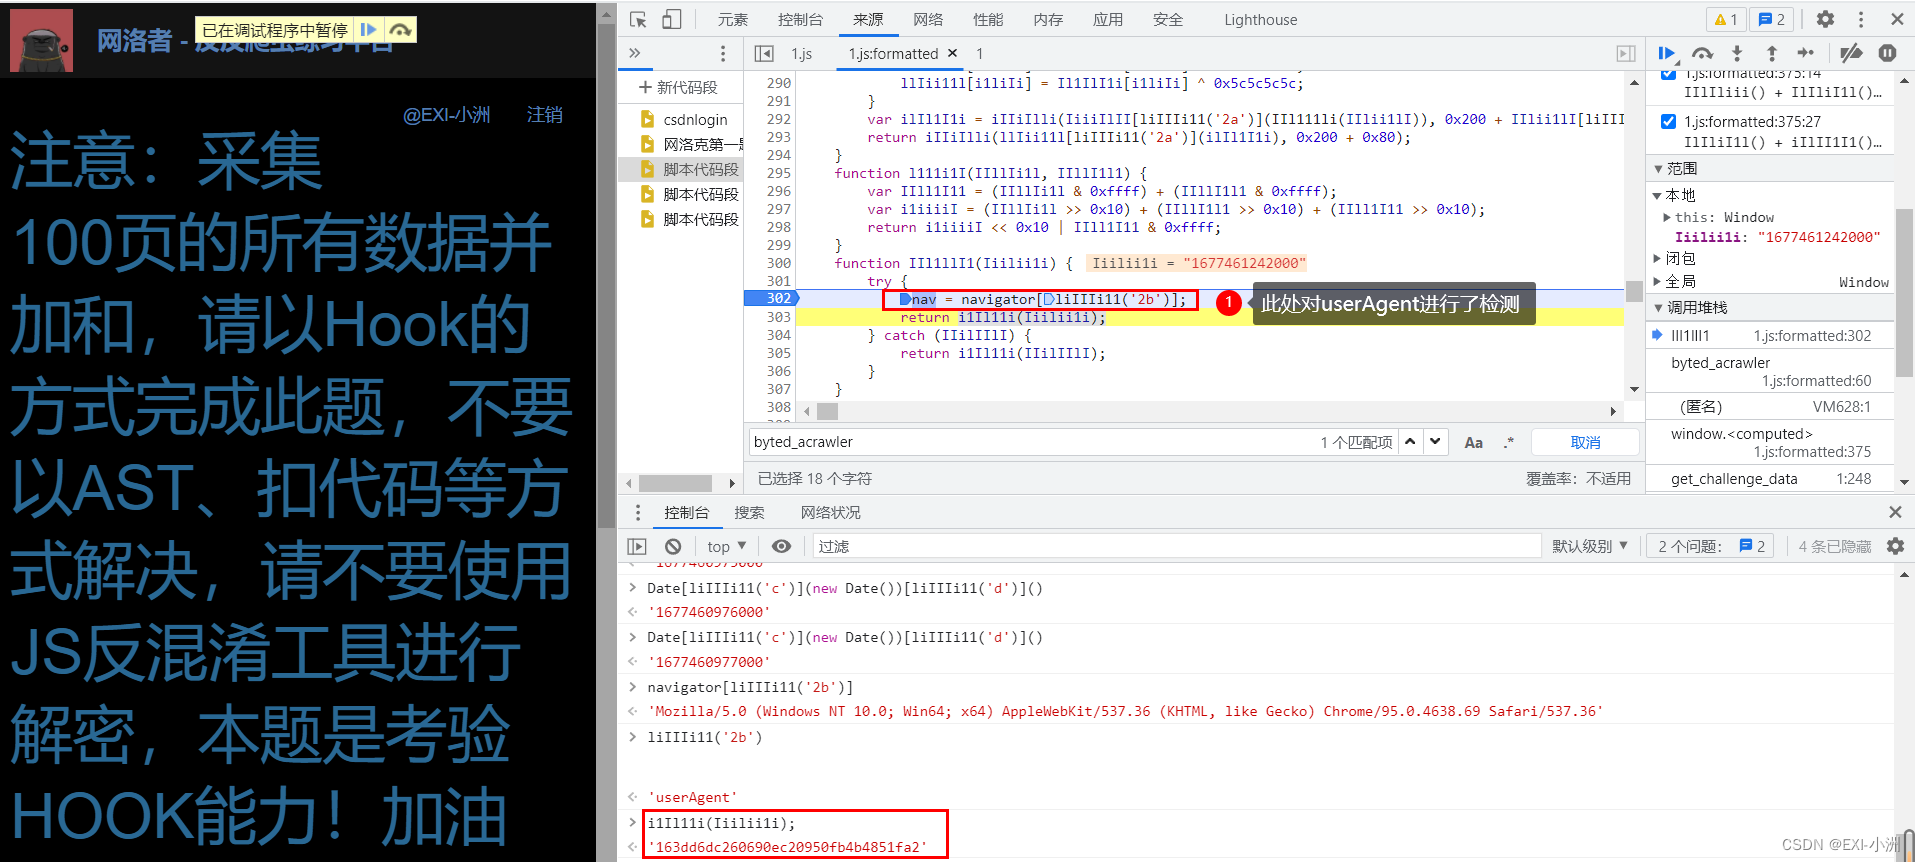Open the navigator pane three-dot menu

[x=723, y=53]
